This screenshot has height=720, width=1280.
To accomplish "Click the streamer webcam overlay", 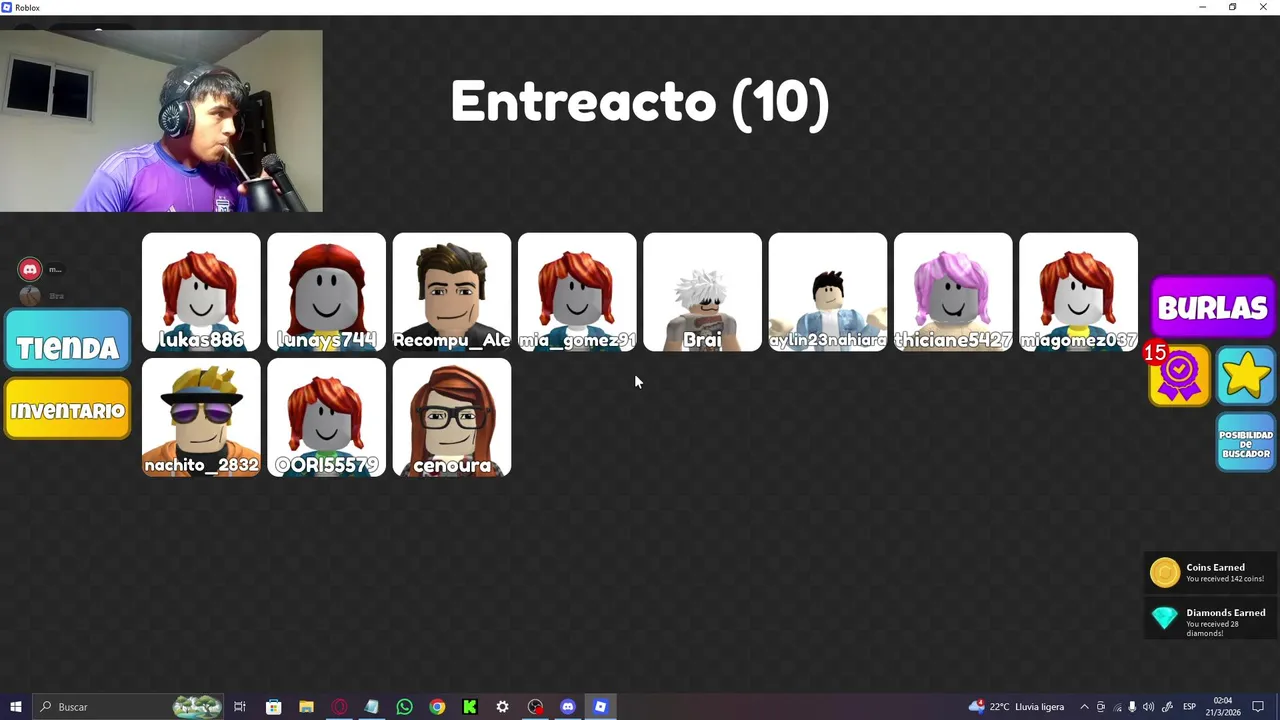I will click(x=161, y=121).
